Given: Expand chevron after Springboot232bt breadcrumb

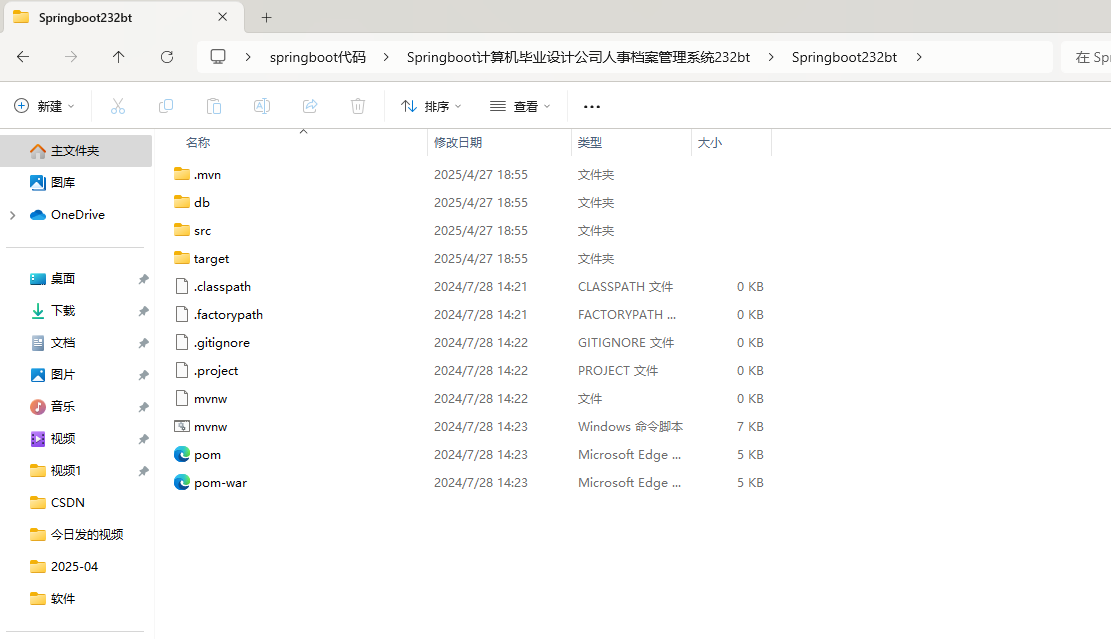Looking at the screenshot, I should [x=919, y=57].
